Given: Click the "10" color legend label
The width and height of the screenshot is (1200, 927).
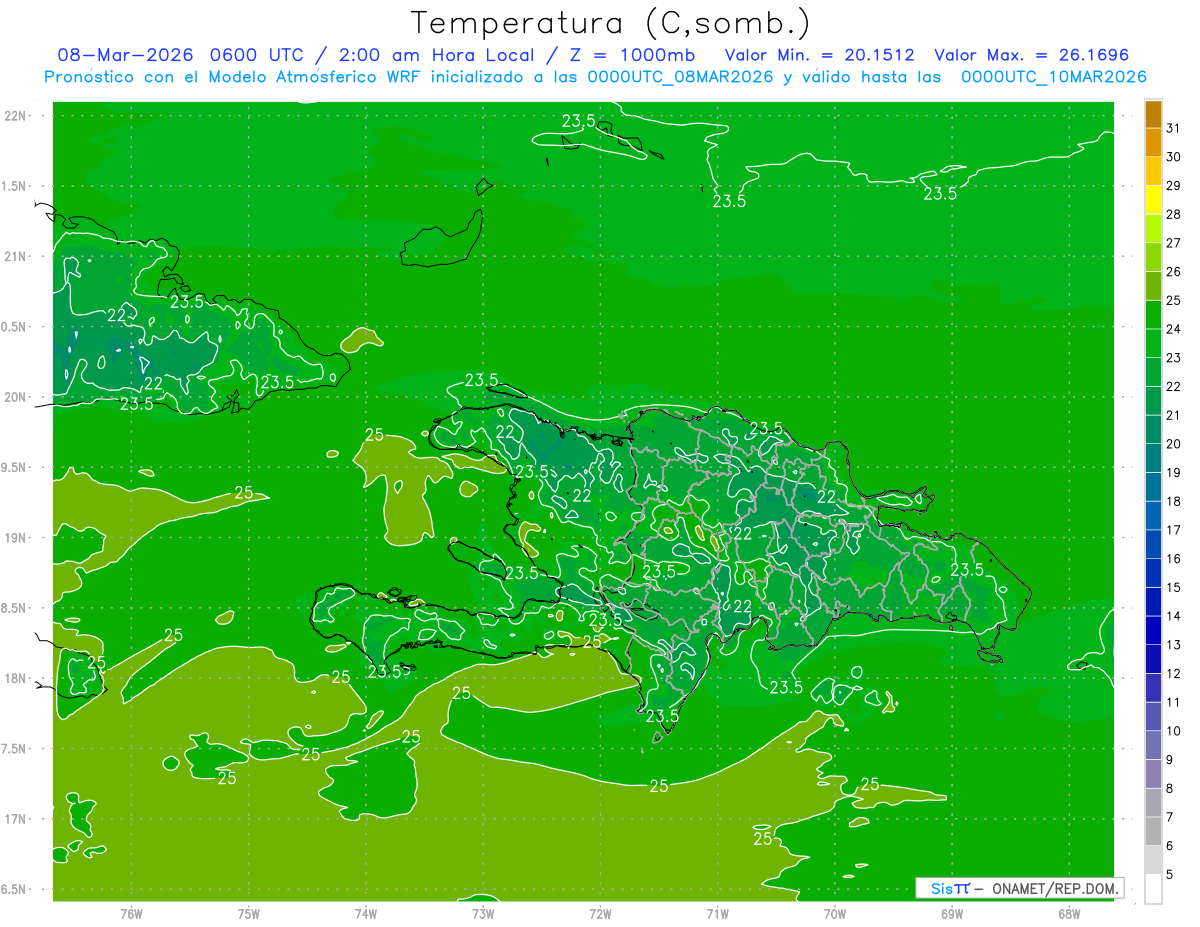Looking at the screenshot, I should (x=1174, y=731).
